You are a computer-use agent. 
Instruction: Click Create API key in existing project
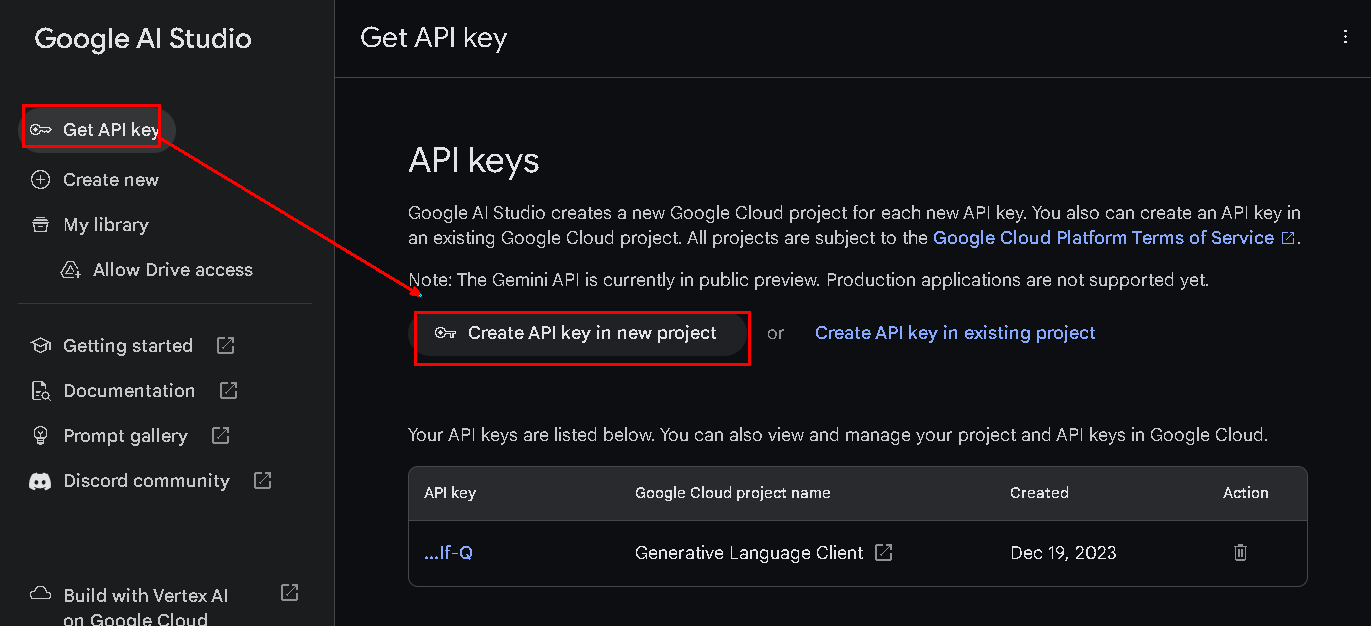coord(955,333)
